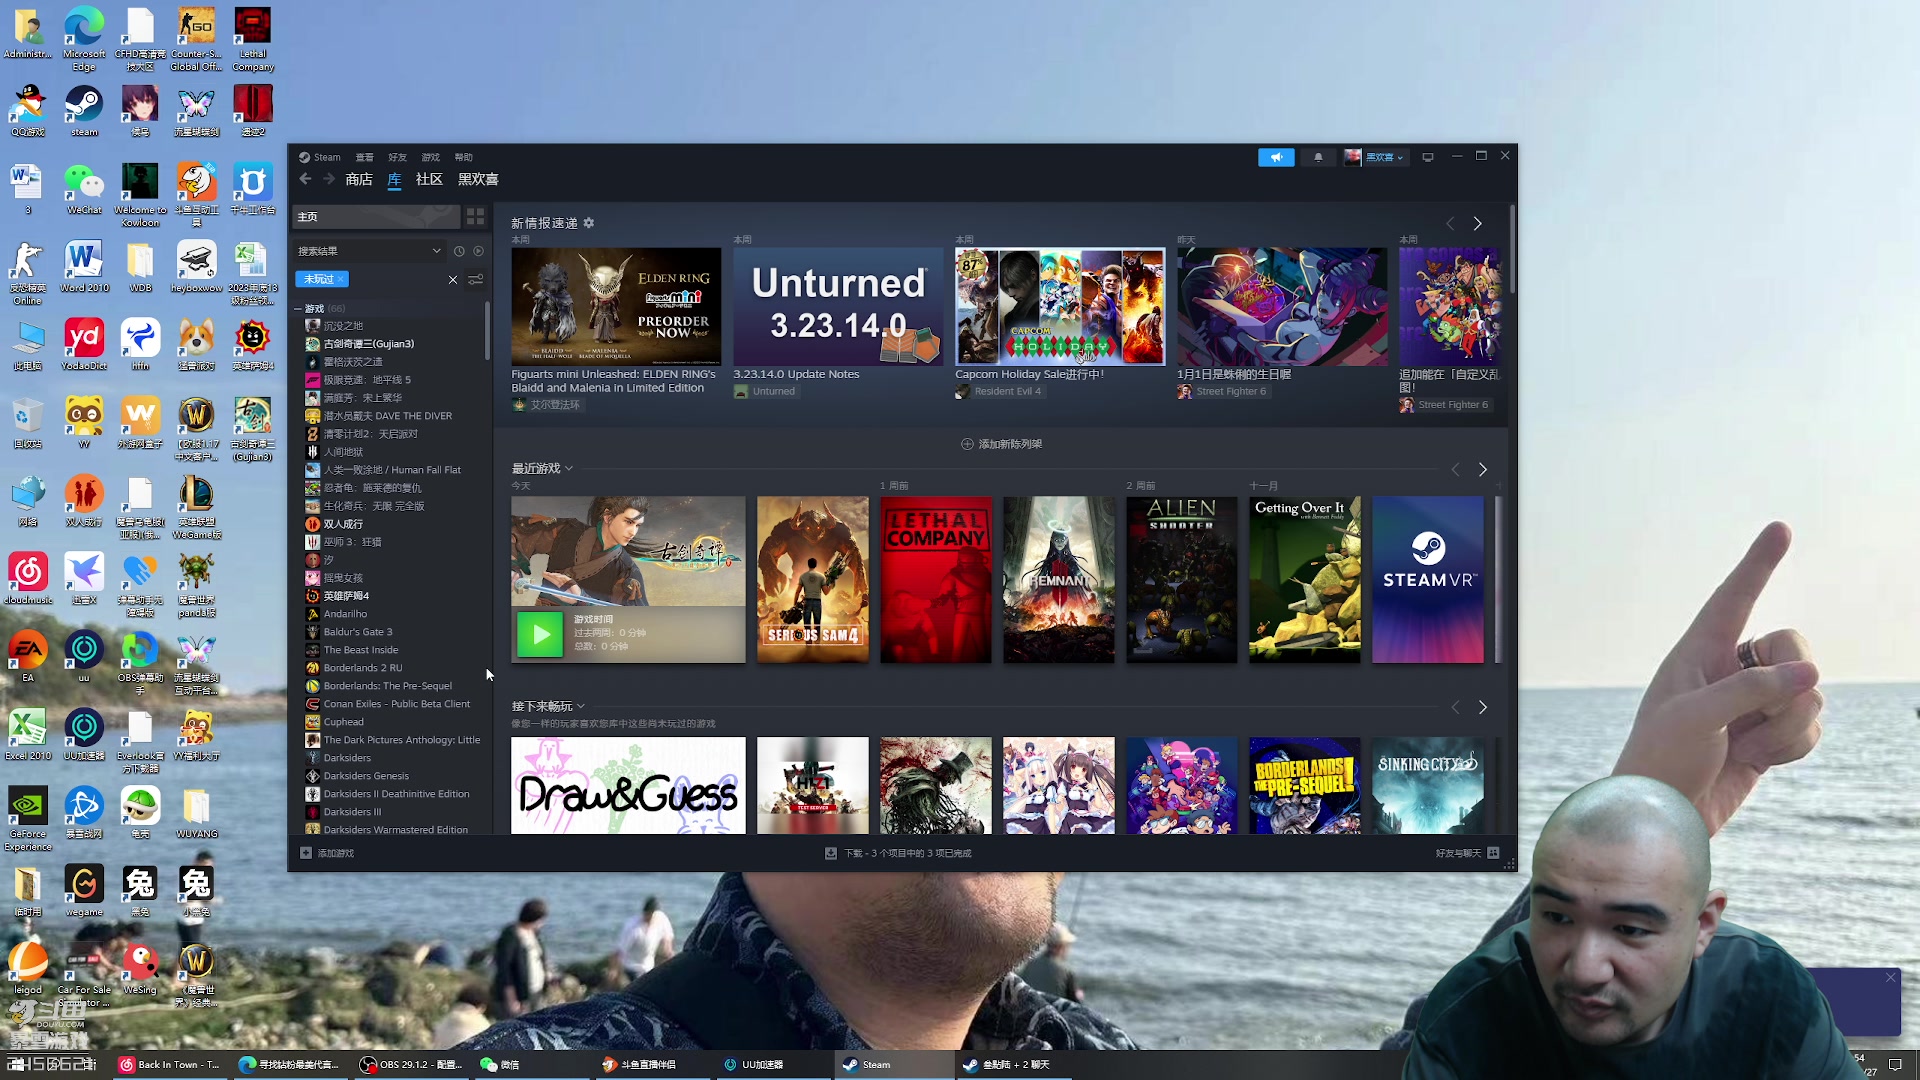1920x1080 pixels.
Task: Open the Recycle Bin on desktop
Action: click(x=28, y=423)
